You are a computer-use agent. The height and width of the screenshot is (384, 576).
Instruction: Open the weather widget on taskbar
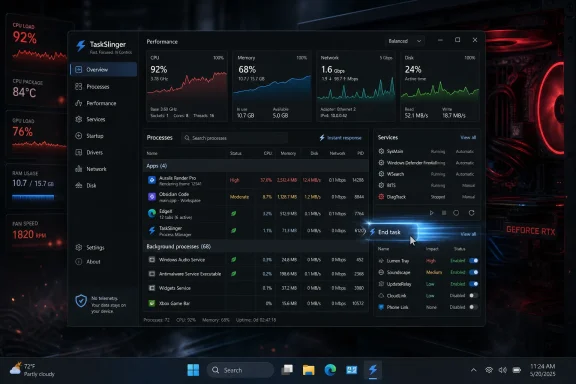(32, 370)
